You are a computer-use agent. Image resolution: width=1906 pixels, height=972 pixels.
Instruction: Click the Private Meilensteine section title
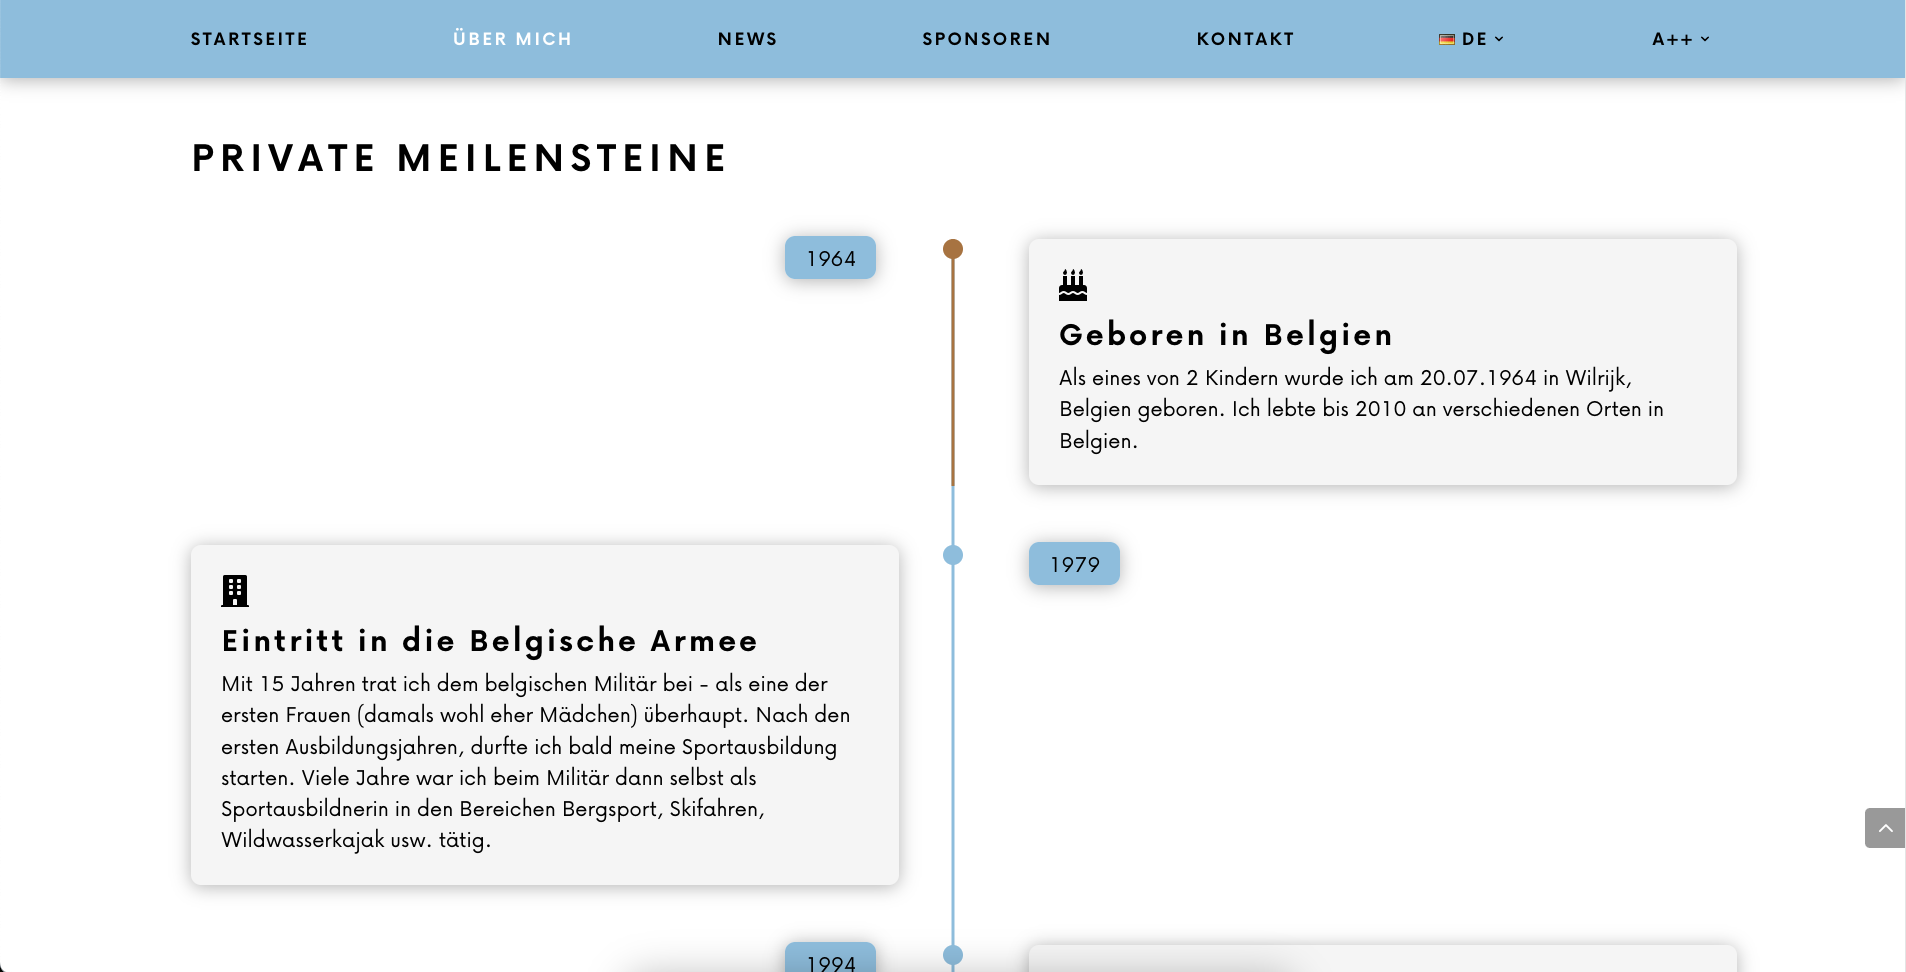point(460,158)
